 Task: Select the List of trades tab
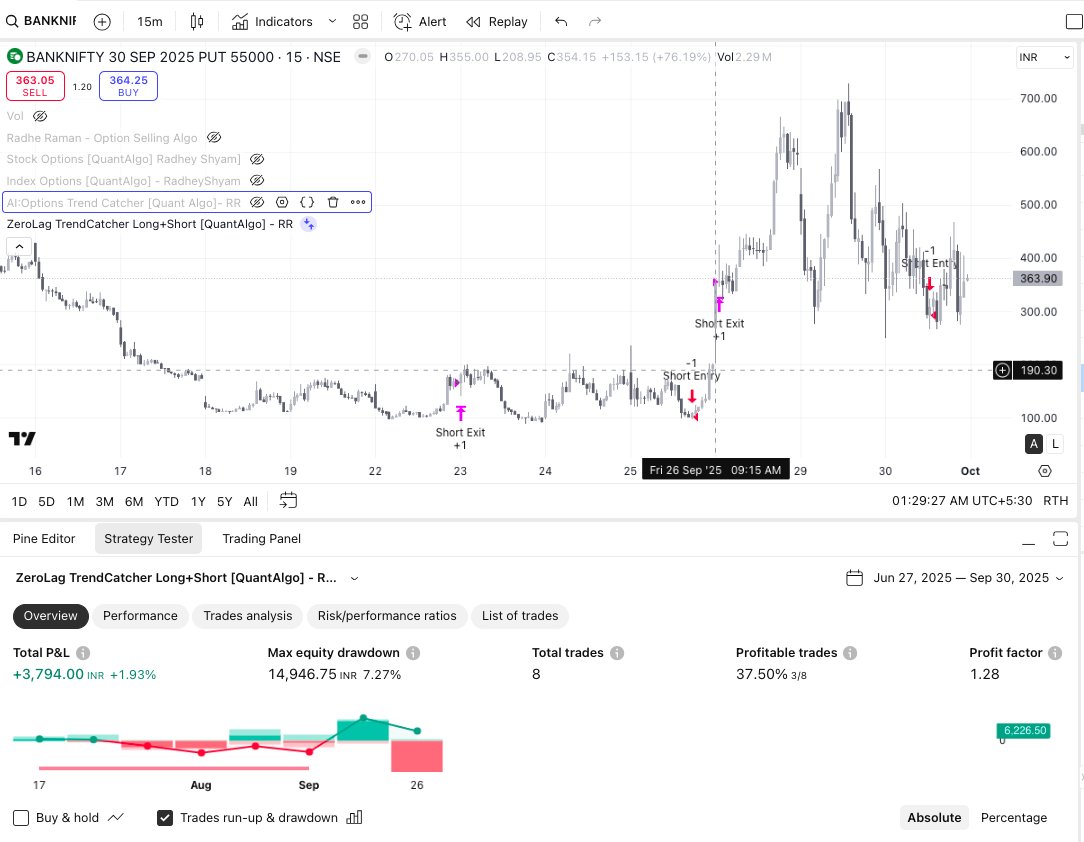click(x=520, y=616)
